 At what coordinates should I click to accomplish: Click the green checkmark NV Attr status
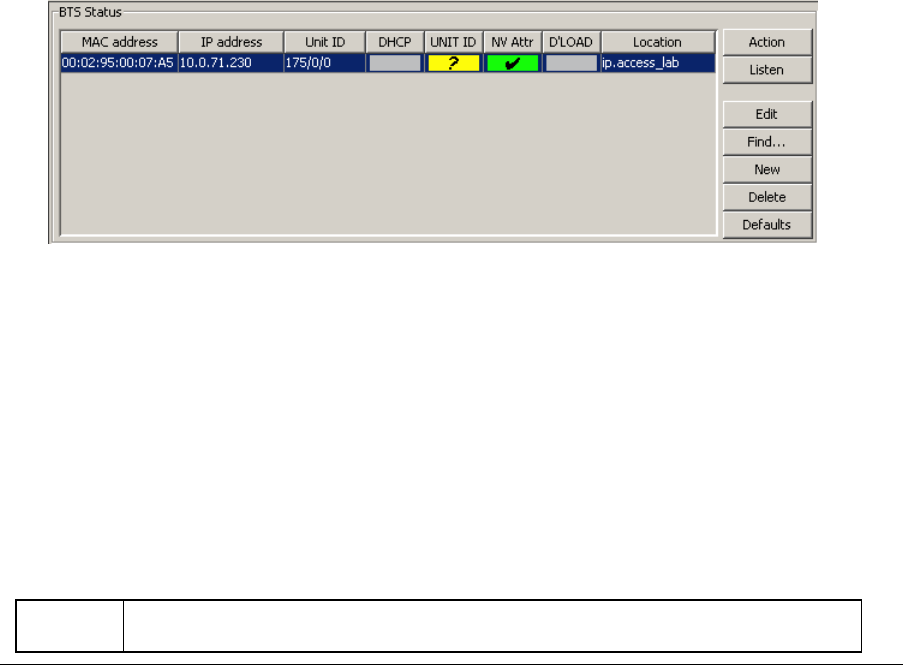pyautogui.click(x=513, y=63)
